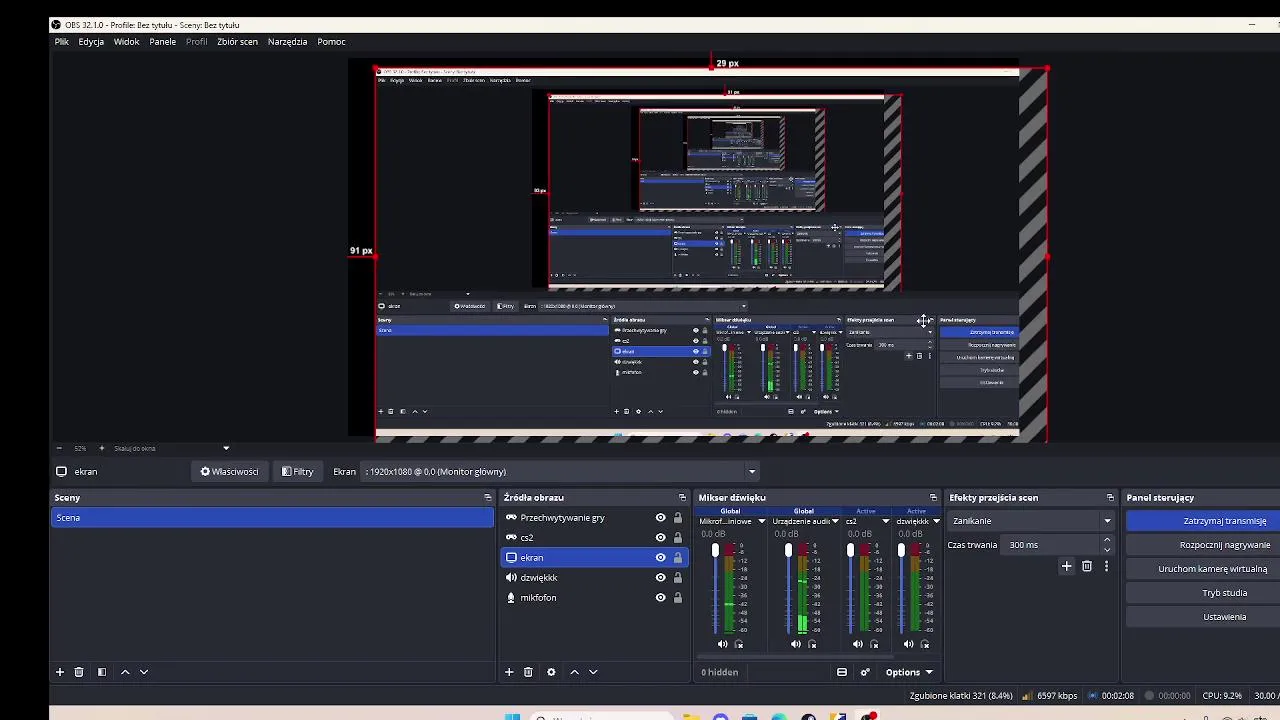Hide the mikfofon source eye icon
This screenshot has width=1280, height=720.
coord(660,598)
